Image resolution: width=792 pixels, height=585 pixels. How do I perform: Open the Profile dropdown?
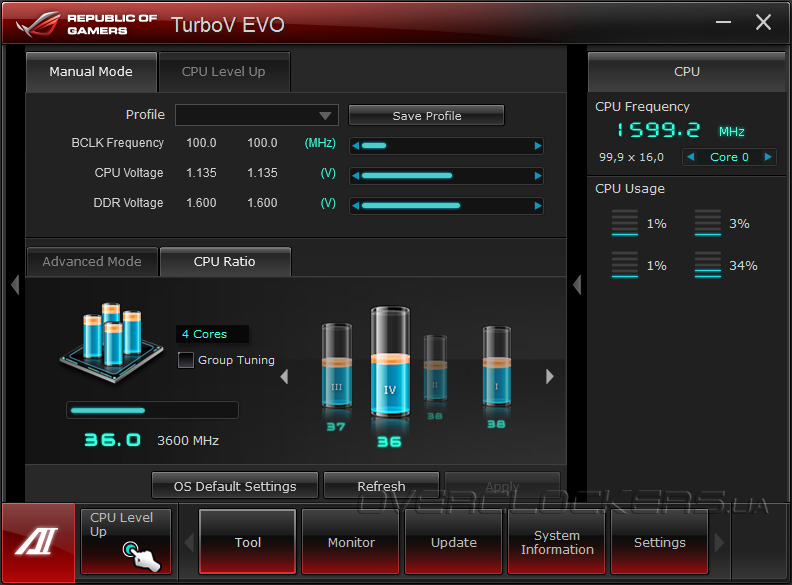click(257, 115)
